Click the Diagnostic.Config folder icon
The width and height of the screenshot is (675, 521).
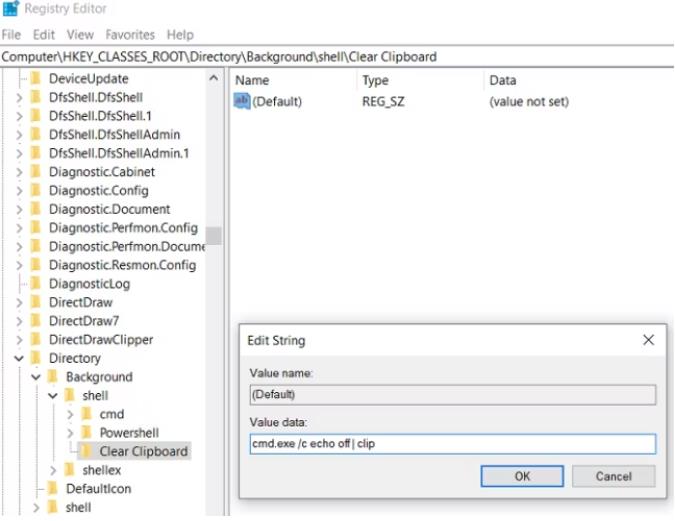[36, 190]
